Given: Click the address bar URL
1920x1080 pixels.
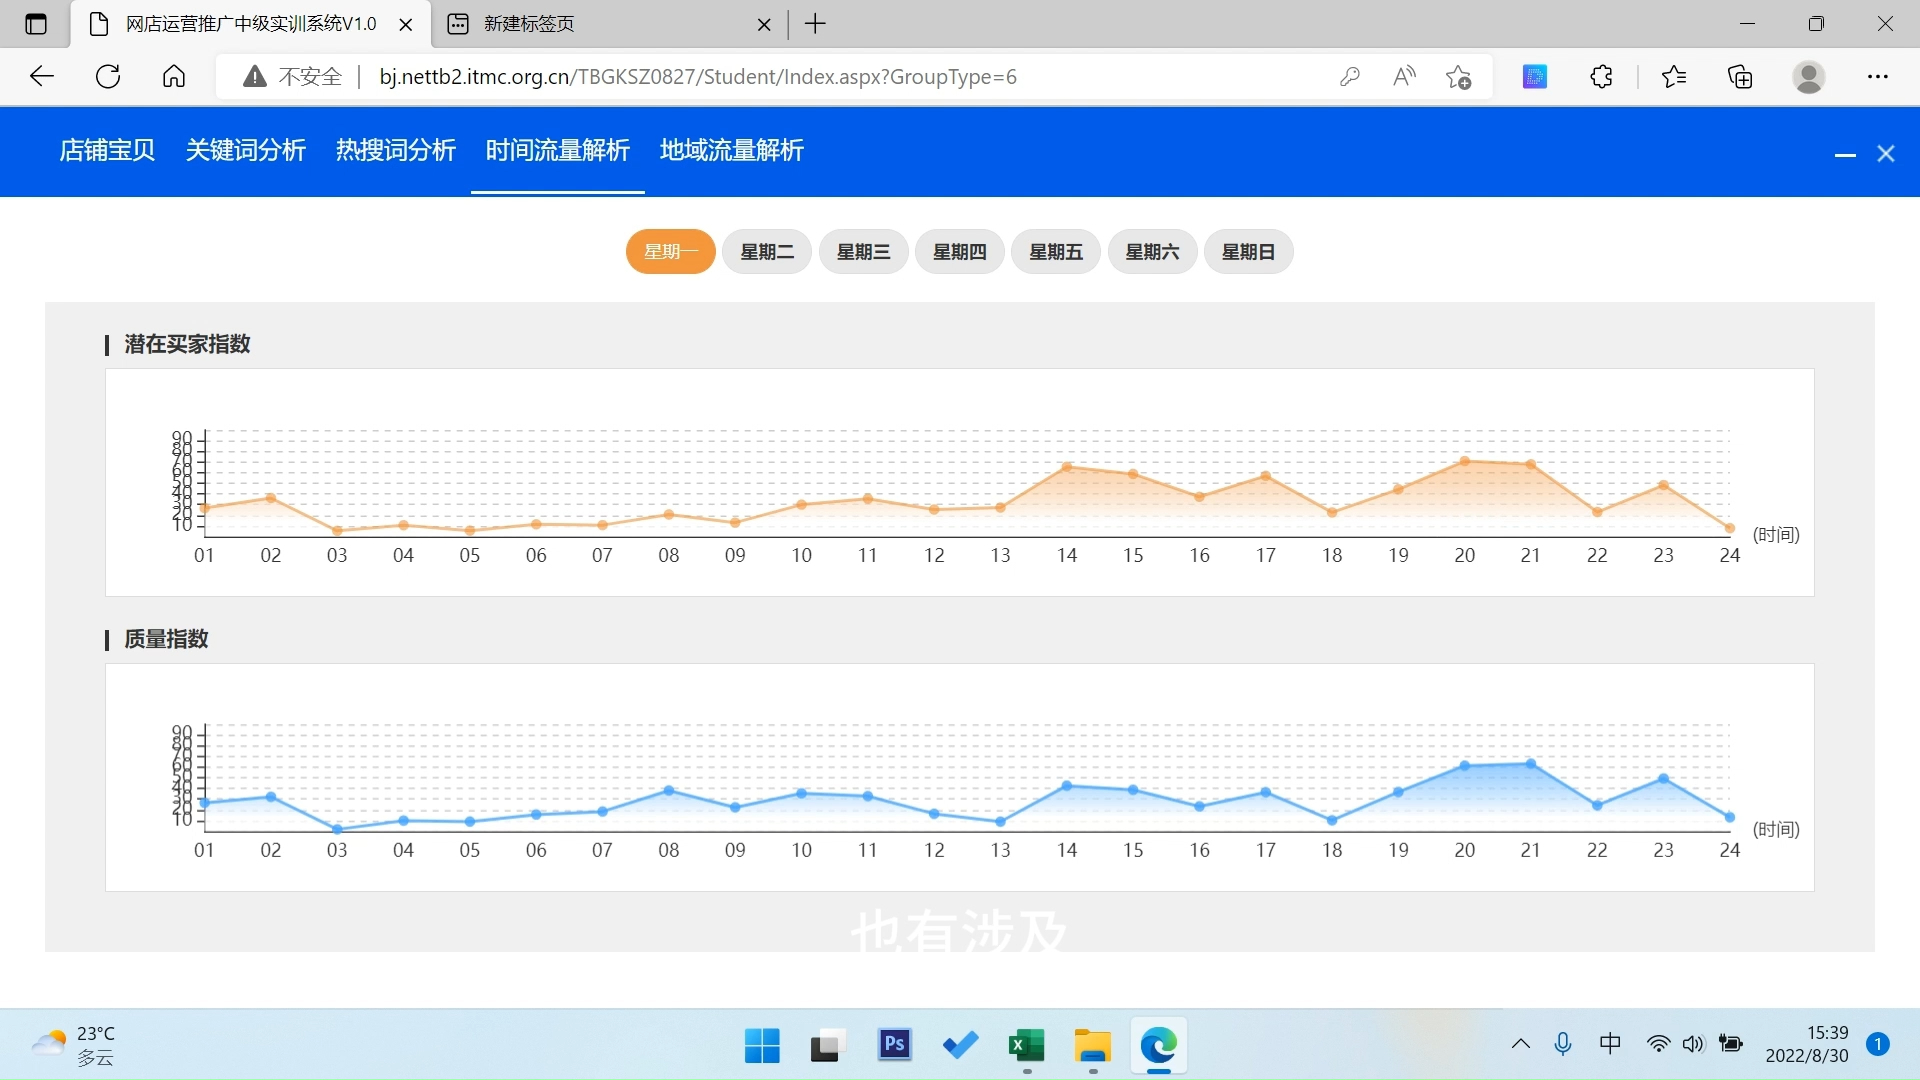Looking at the screenshot, I should coord(698,77).
